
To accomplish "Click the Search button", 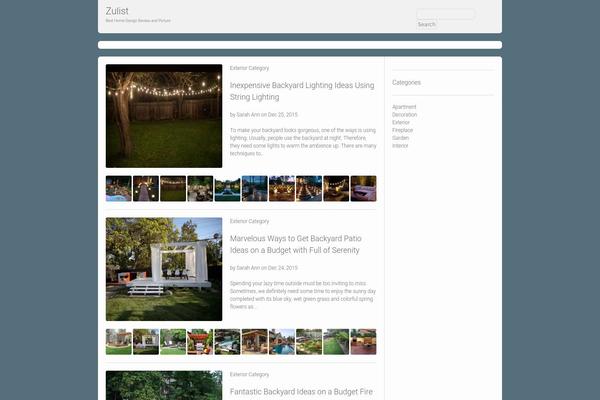I will [426, 24].
